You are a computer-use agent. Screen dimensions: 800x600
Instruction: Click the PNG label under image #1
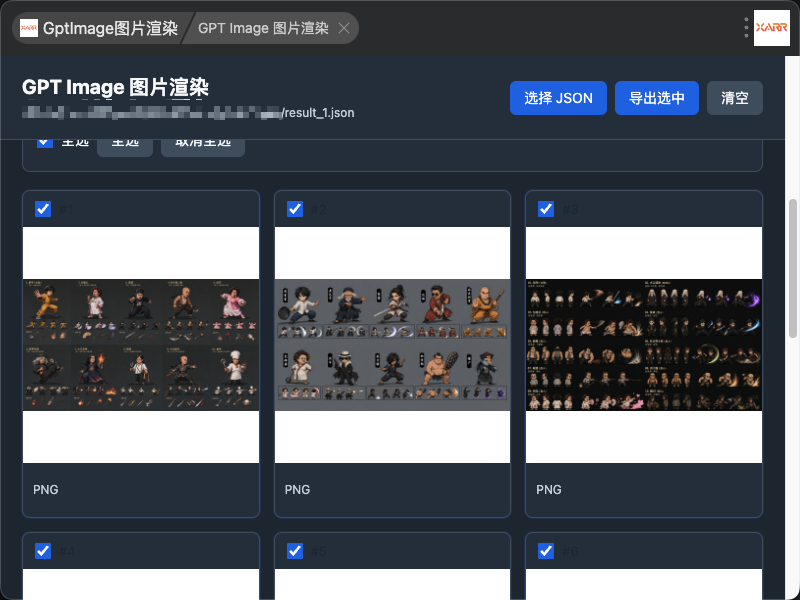[46, 490]
